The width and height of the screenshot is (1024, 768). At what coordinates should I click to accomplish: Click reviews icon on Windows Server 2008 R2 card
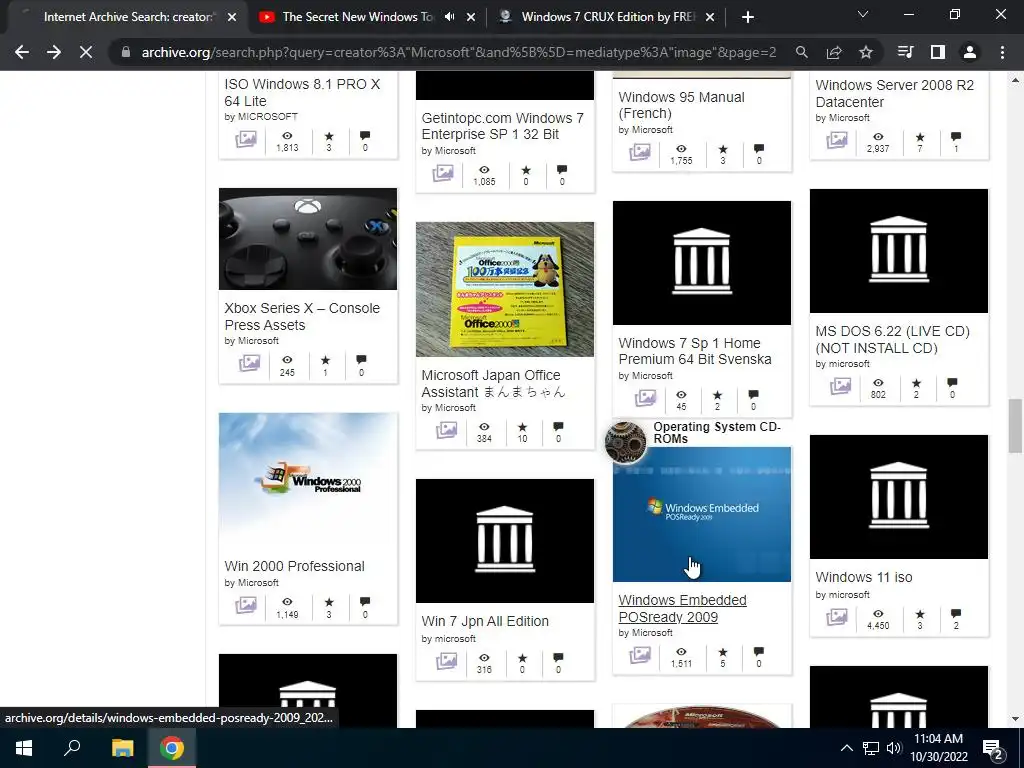pyautogui.click(x=956, y=136)
